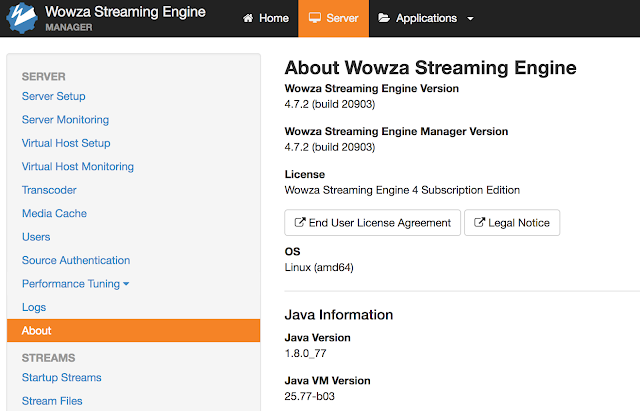The image size is (640, 411).
Task: Click the monitor icon beside Server
Action: (x=315, y=18)
